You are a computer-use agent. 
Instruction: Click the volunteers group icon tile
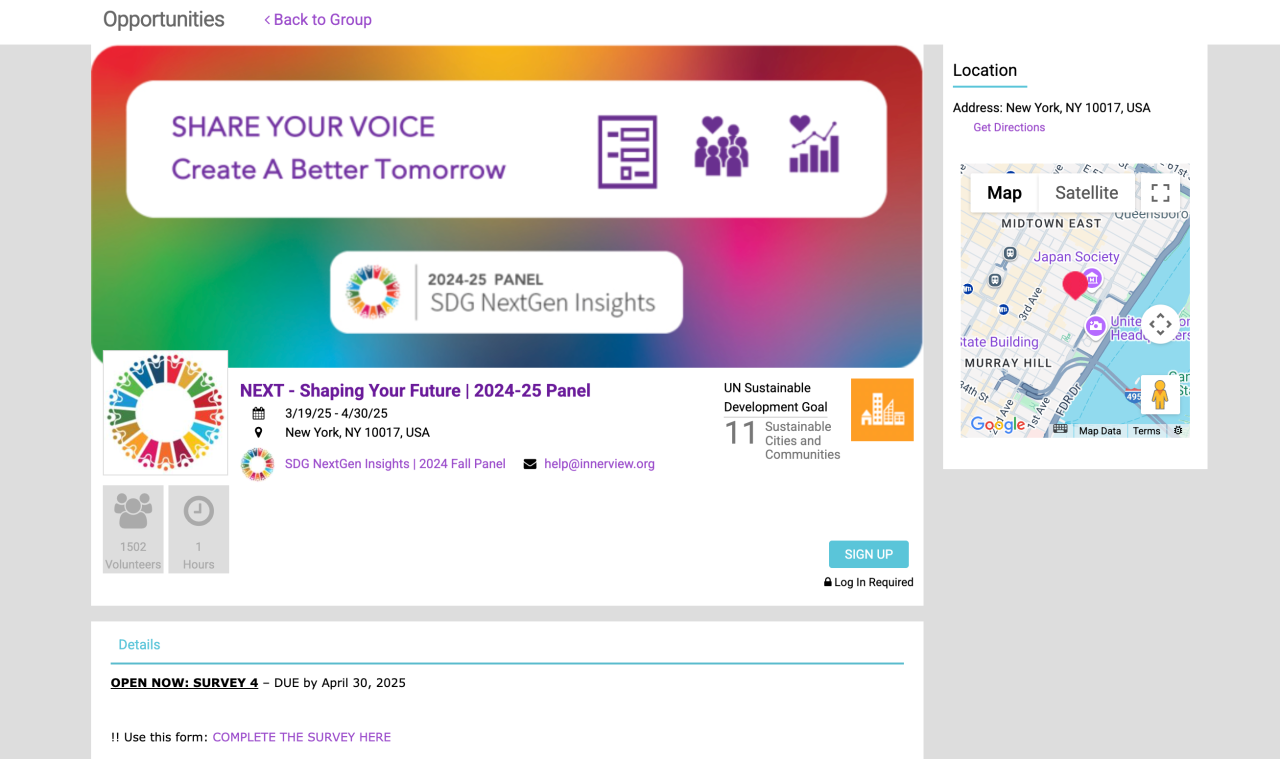tap(133, 529)
